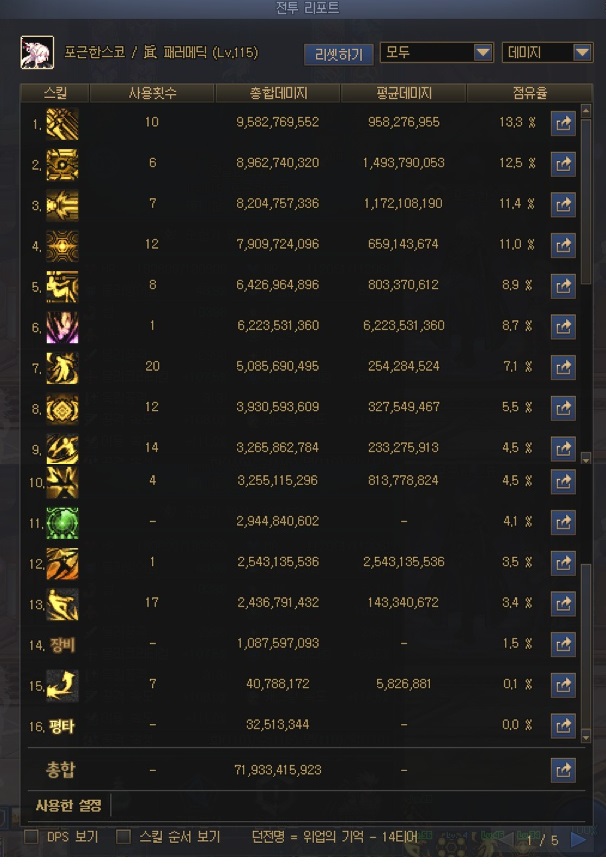Click the share icon in the 총합 total row
Viewport: 606px width, 867px height.
point(563,770)
